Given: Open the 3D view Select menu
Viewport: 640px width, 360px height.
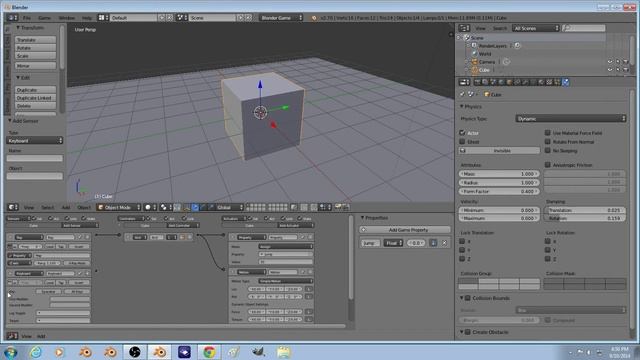Looking at the screenshot, I should (x=47, y=207).
